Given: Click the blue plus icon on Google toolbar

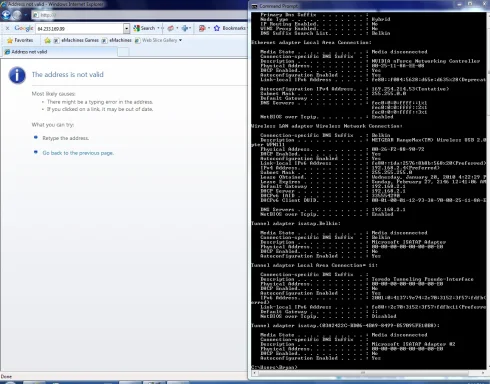Looking at the screenshot, I should coord(185,28).
